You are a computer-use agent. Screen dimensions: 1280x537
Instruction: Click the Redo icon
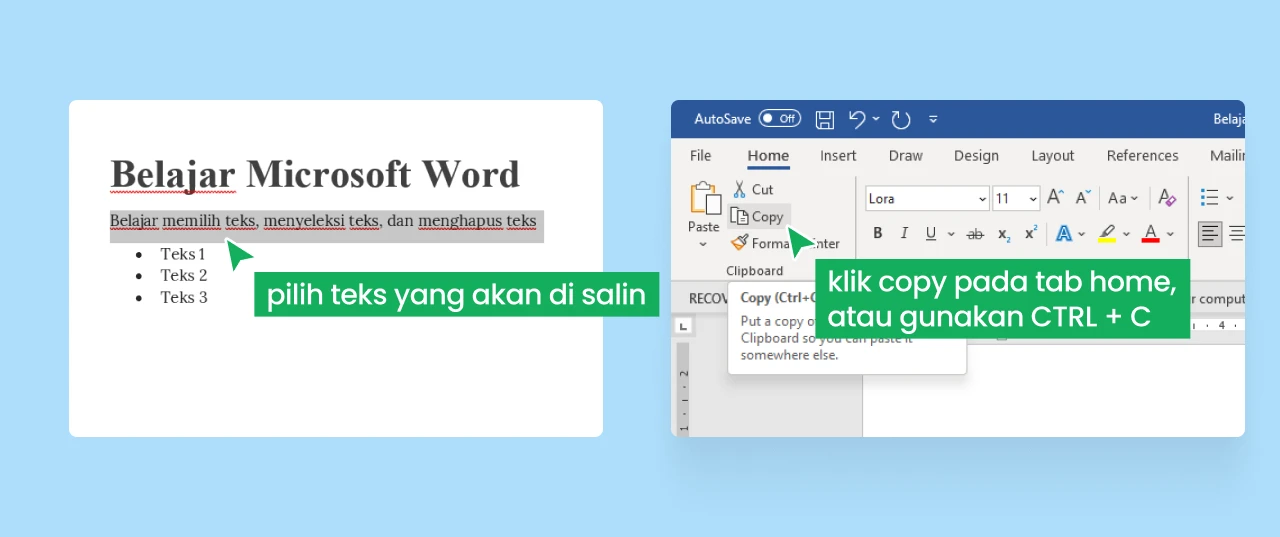(x=901, y=120)
